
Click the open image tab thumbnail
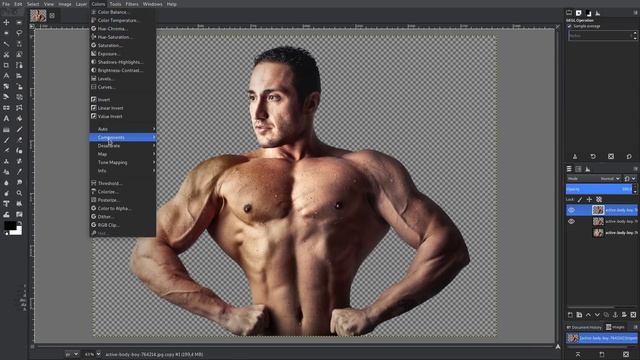click(x=38, y=16)
